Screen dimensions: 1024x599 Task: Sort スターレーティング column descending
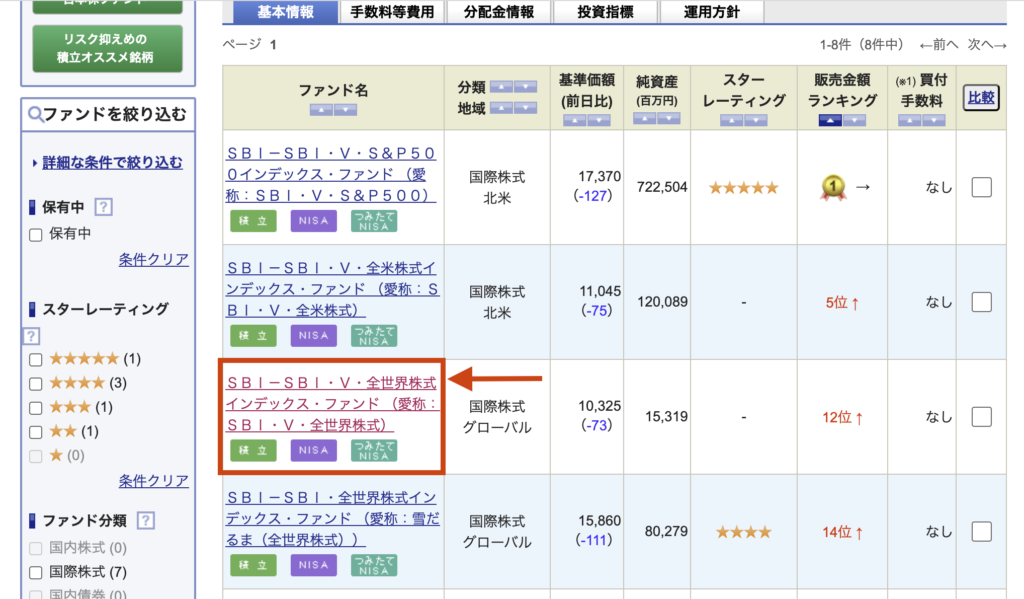click(756, 120)
